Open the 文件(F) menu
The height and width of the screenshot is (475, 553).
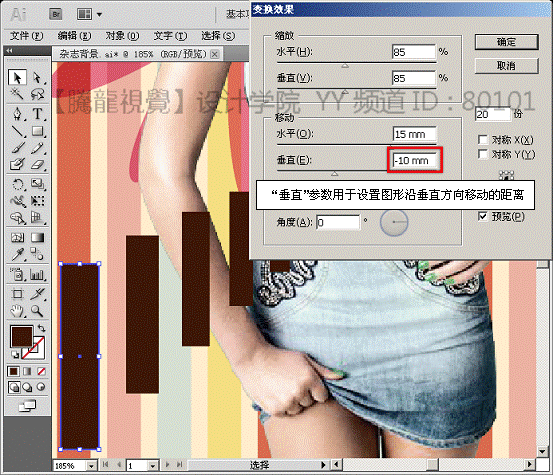pyautogui.click(x=26, y=36)
